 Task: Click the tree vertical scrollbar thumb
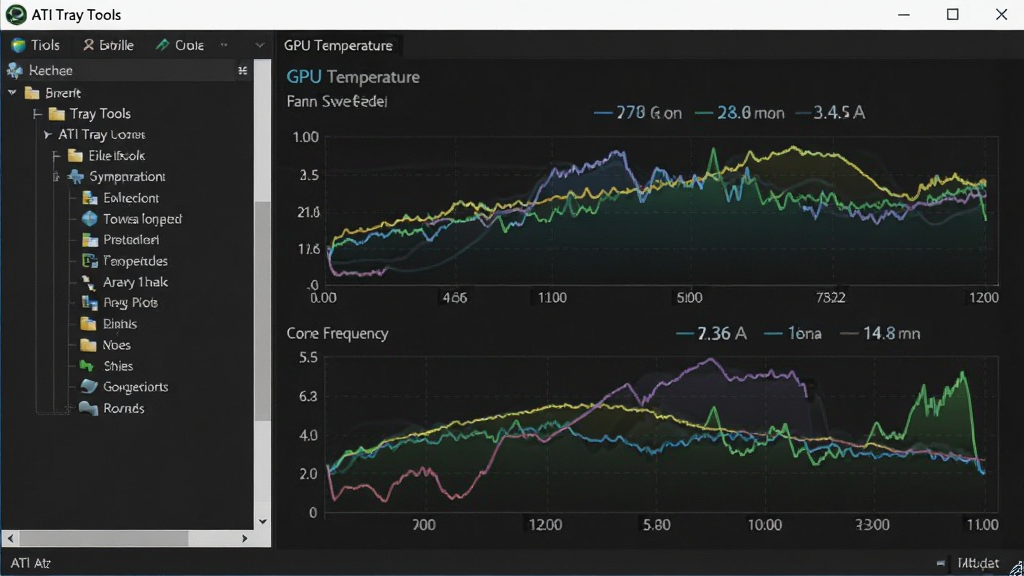click(263, 310)
